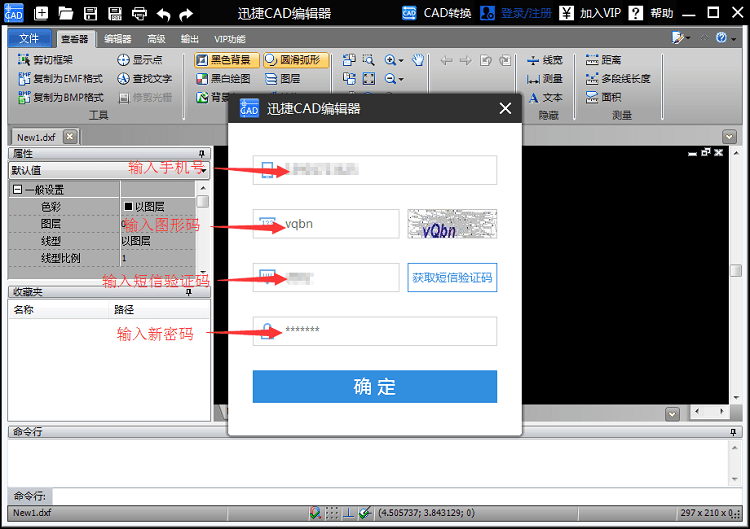This screenshot has width=750, height=529.
Task: Open the 默认值 properties dropdown
Action: 109,170
